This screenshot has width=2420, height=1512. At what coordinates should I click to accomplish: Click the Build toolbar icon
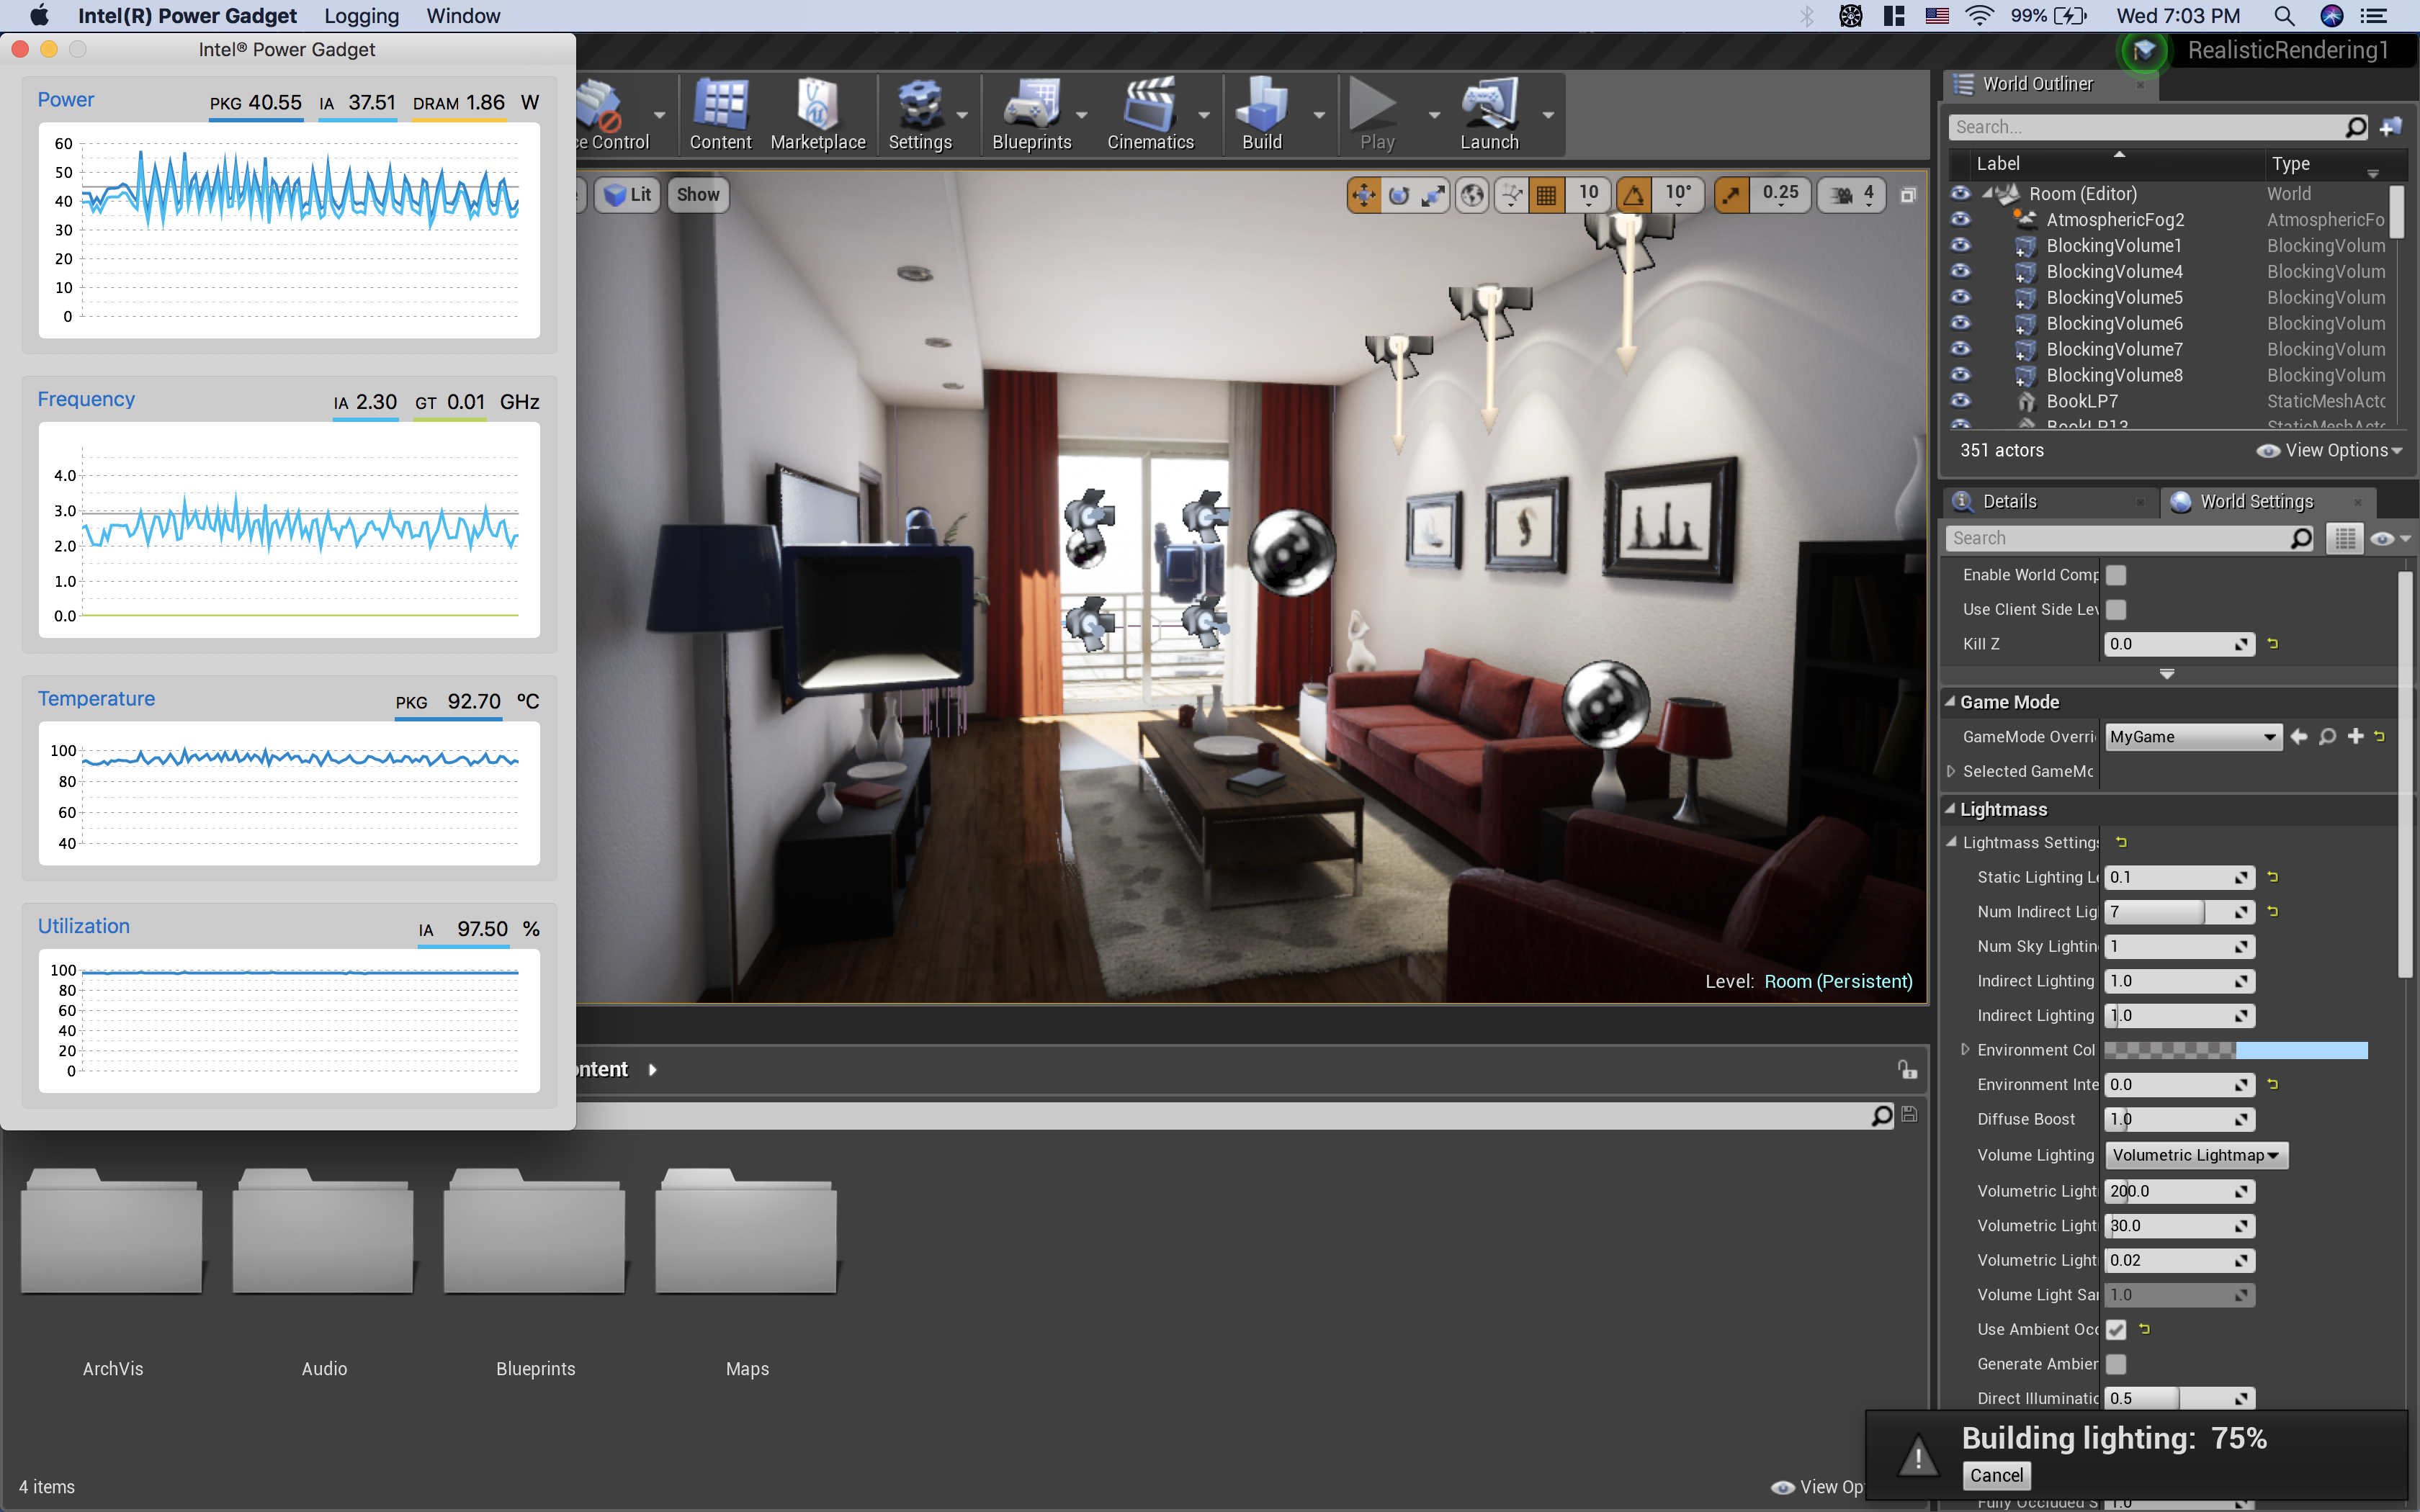click(1261, 114)
